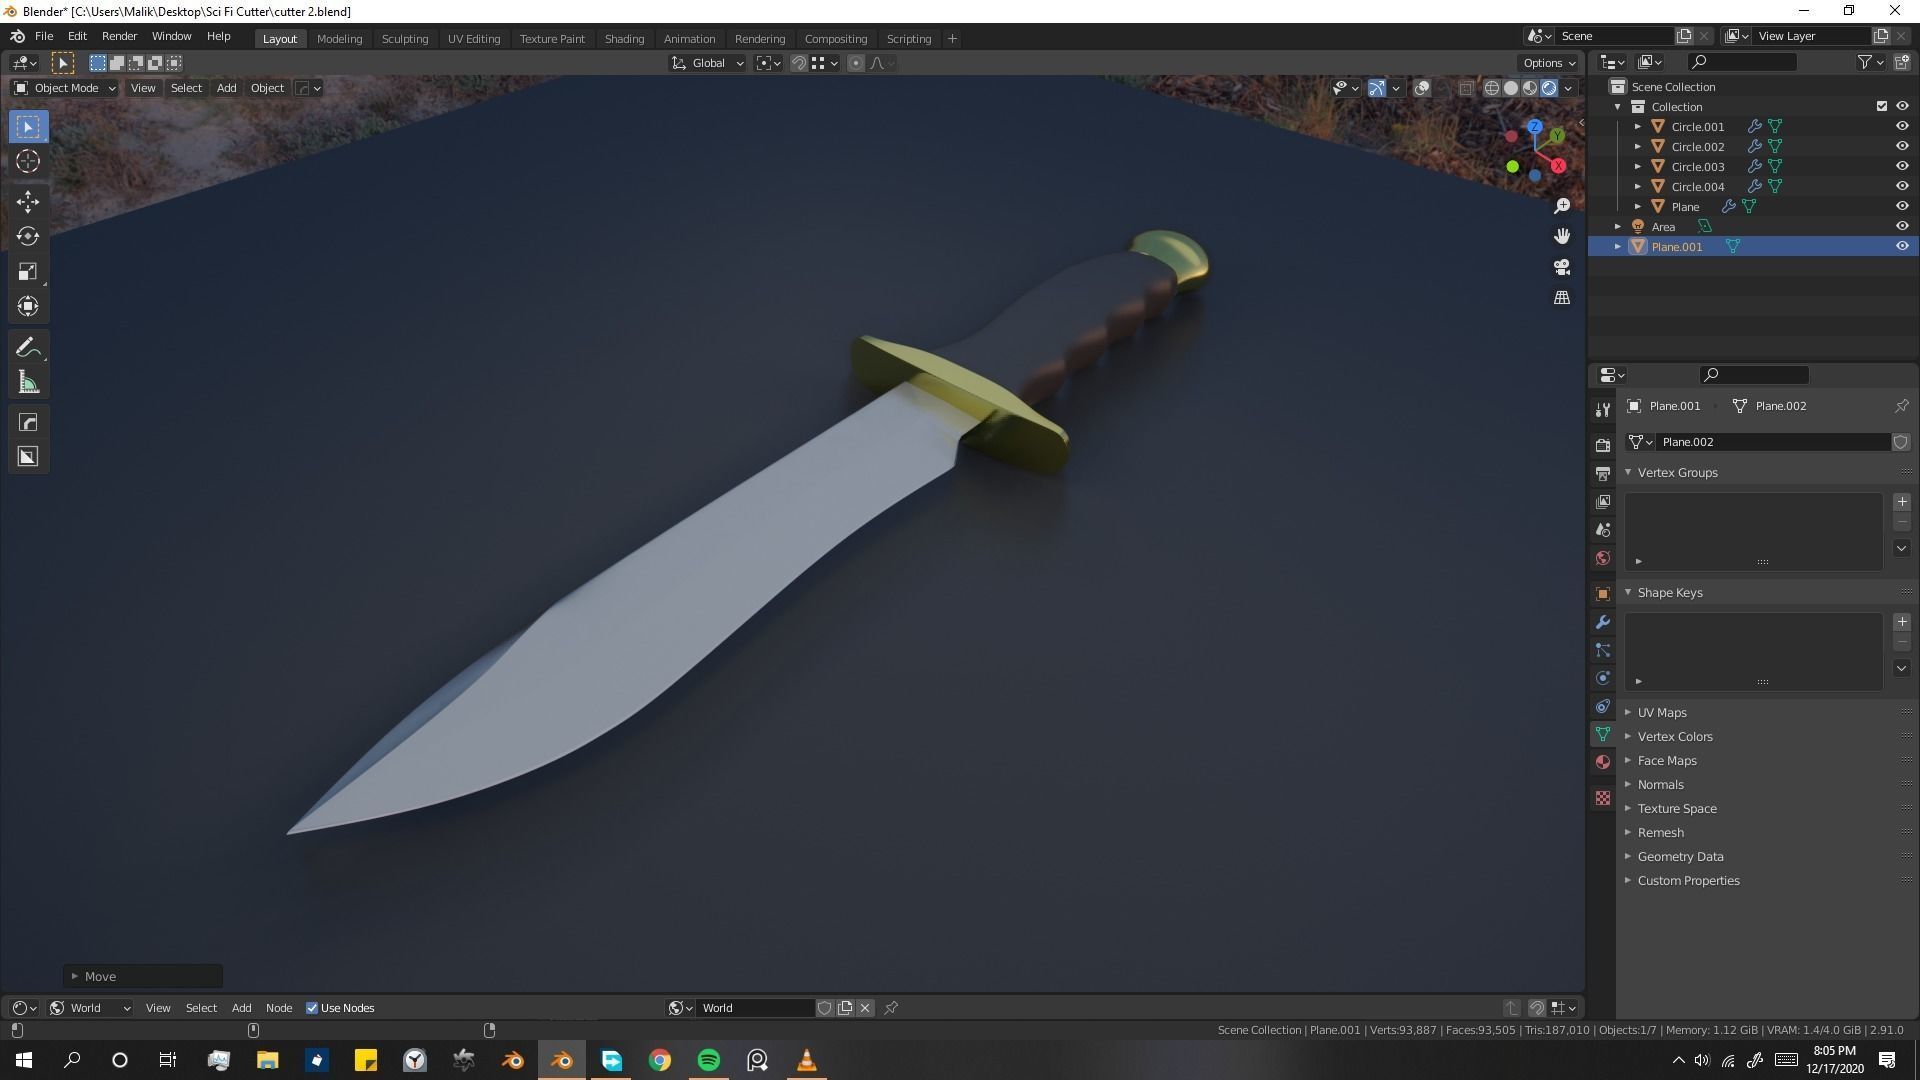Open the Object Data mesh properties tab
Viewport: 1920px width, 1080px height.
pyautogui.click(x=1603, y=734)
